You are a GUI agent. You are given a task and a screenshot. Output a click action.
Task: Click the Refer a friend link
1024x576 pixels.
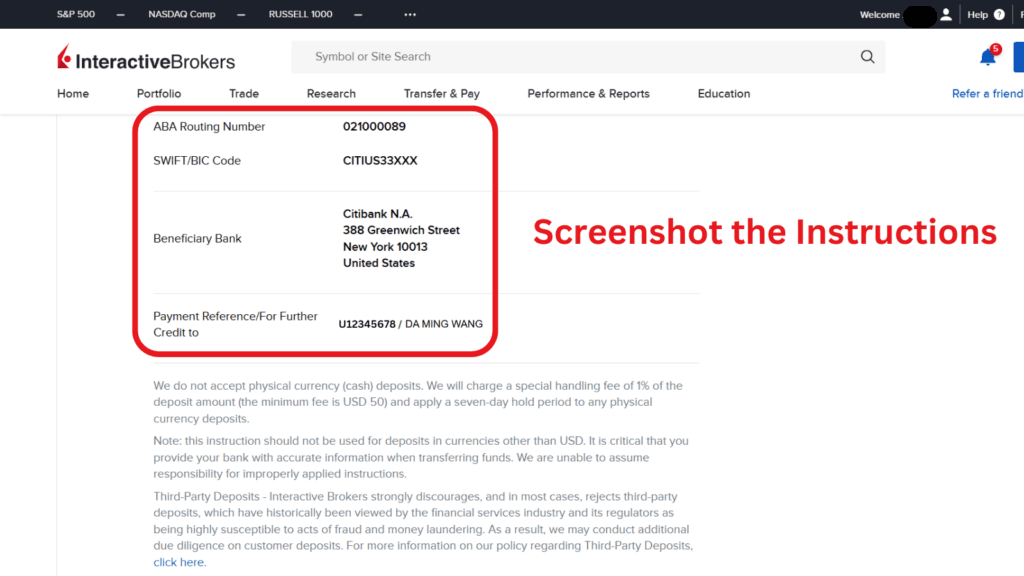pos(986,93)
